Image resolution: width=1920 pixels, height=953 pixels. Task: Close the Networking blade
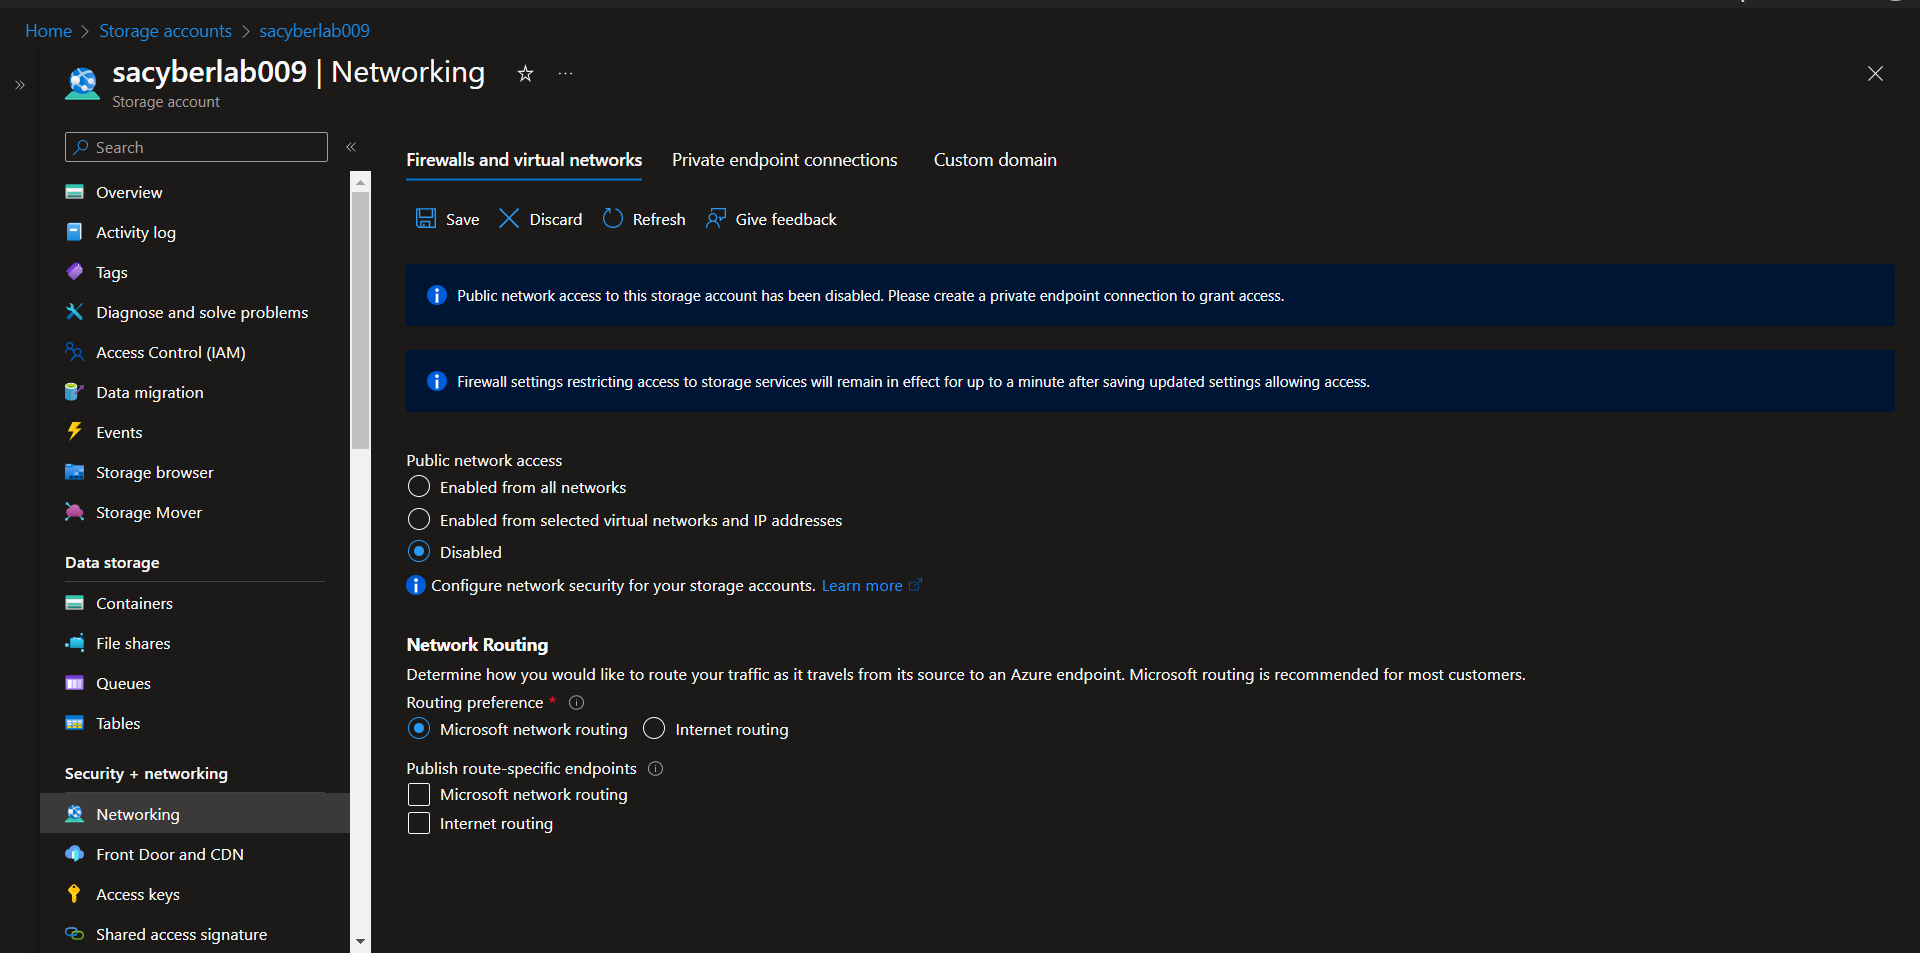point(1875,74)
